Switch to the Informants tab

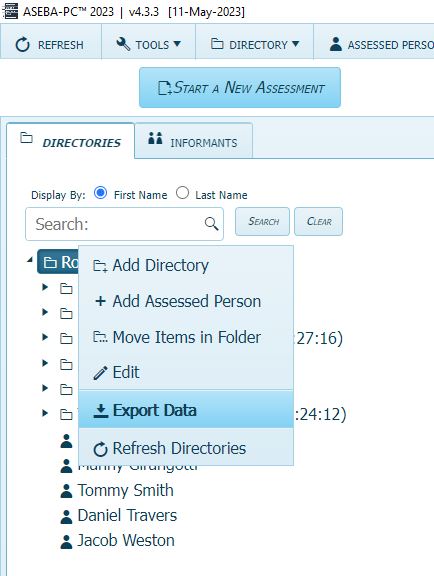pyautogui.click(x=194, y=141)
